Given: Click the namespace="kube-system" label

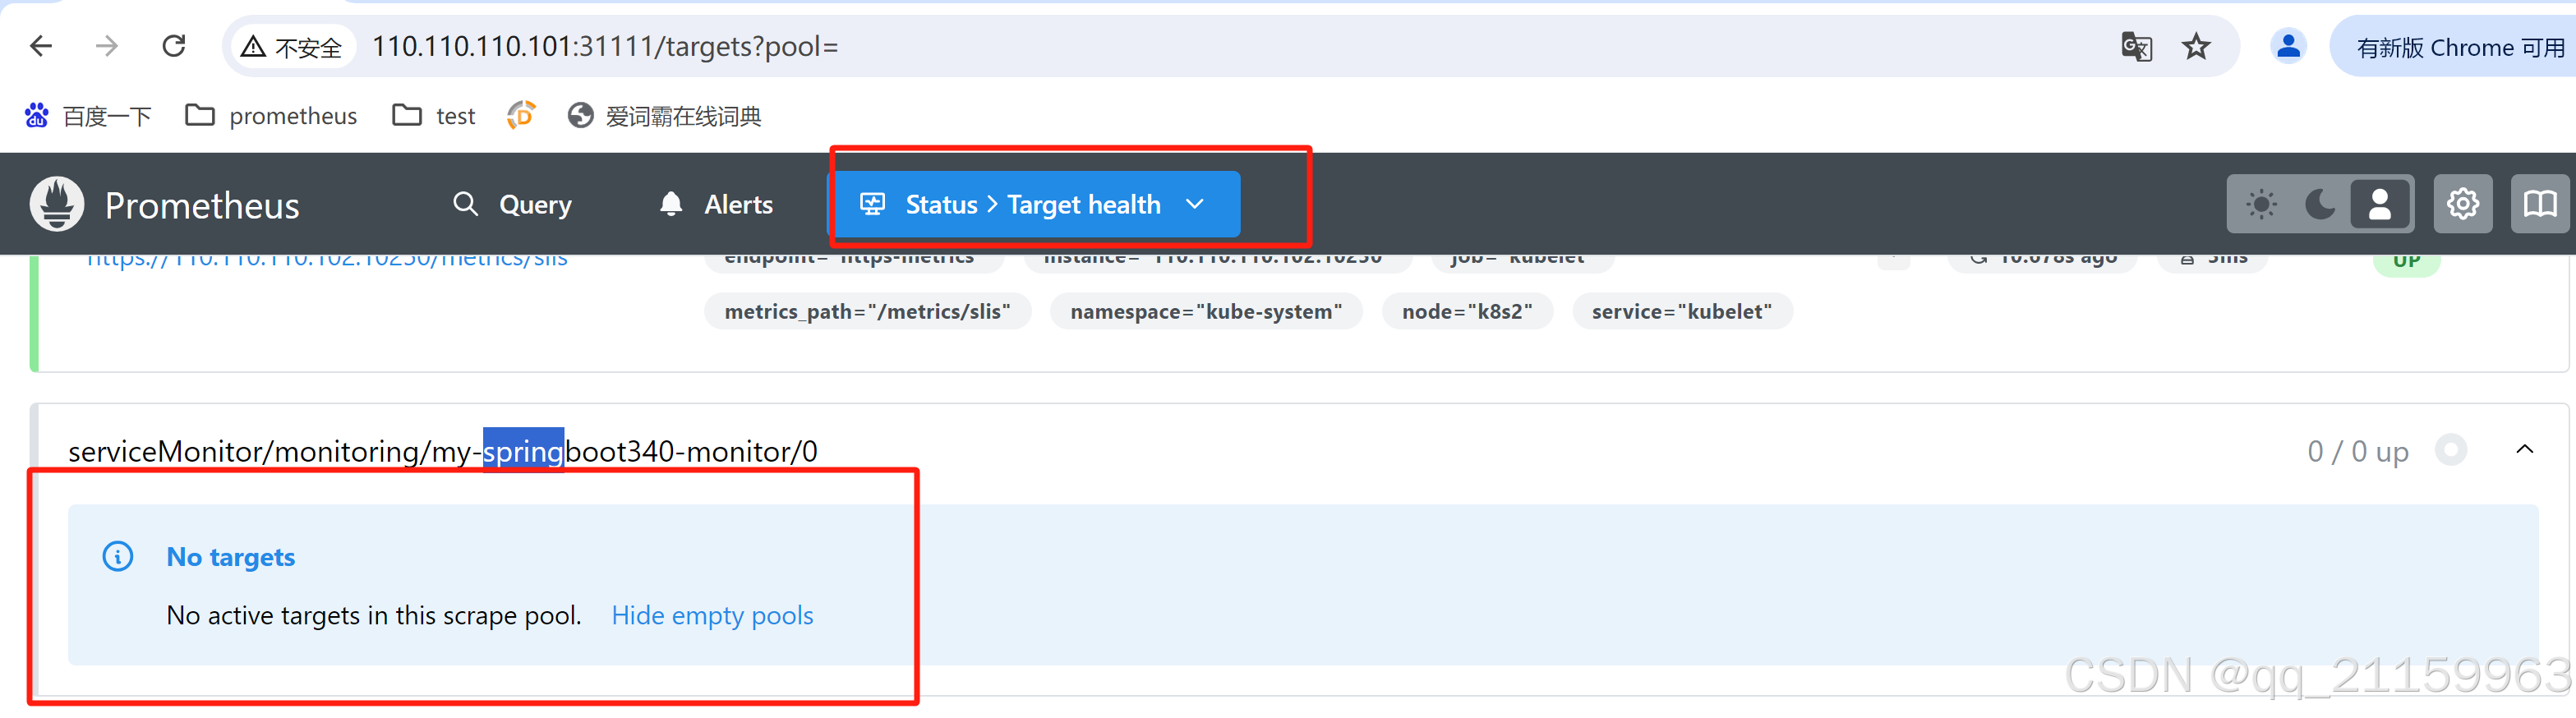Looking at the screenshot, I should pos(1206,311).
